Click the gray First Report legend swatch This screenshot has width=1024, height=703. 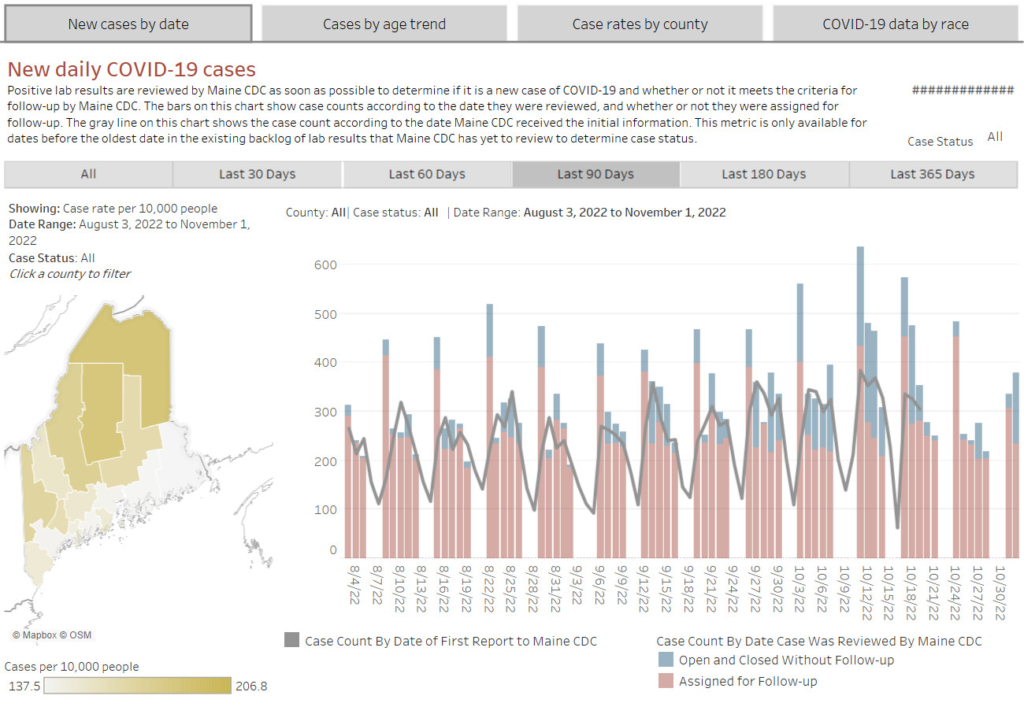[292, 641]
